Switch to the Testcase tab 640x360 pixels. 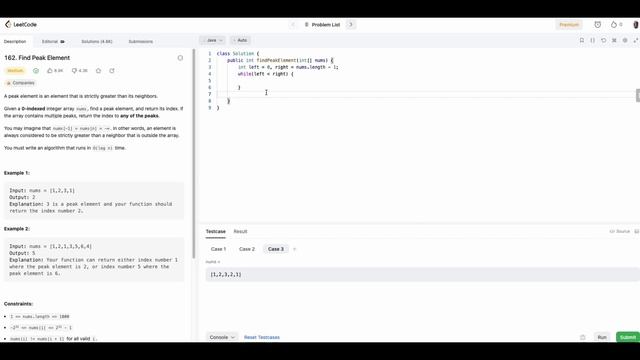[x=216, y=231]
